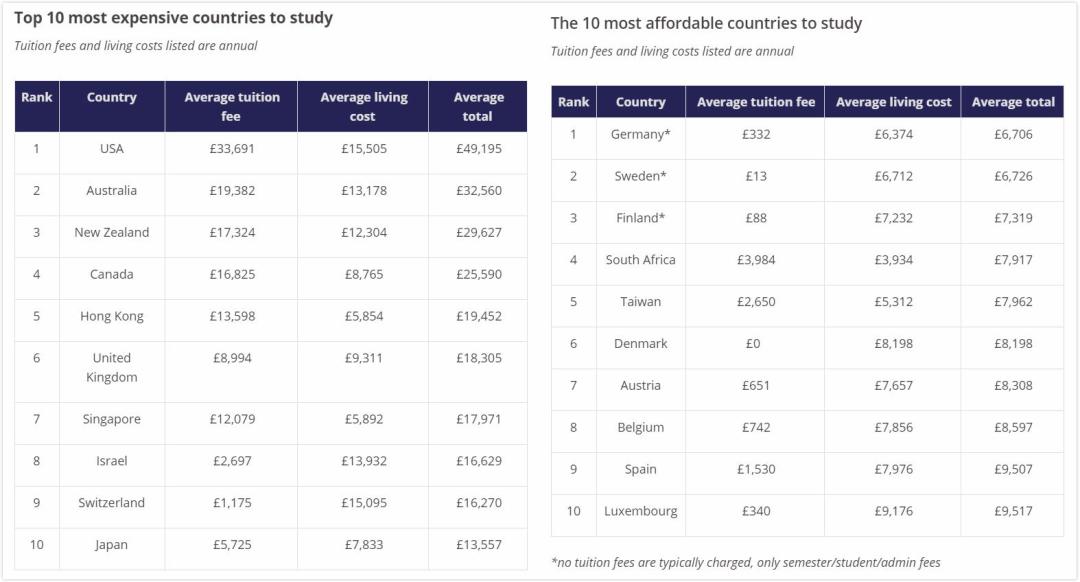Select the Luxembourg country cell
This screenshot has height=582, width=1080.
pos(641,511)
